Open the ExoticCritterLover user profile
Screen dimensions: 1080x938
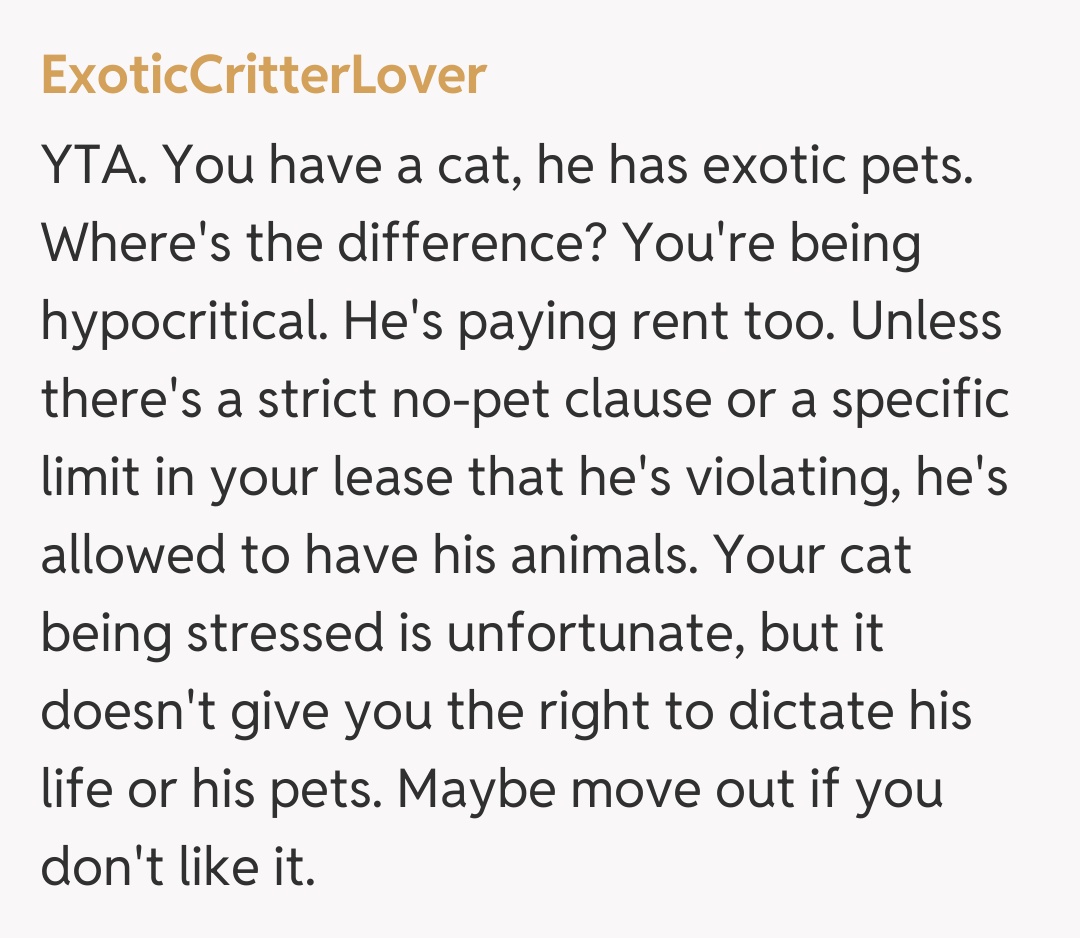(263, 75)
